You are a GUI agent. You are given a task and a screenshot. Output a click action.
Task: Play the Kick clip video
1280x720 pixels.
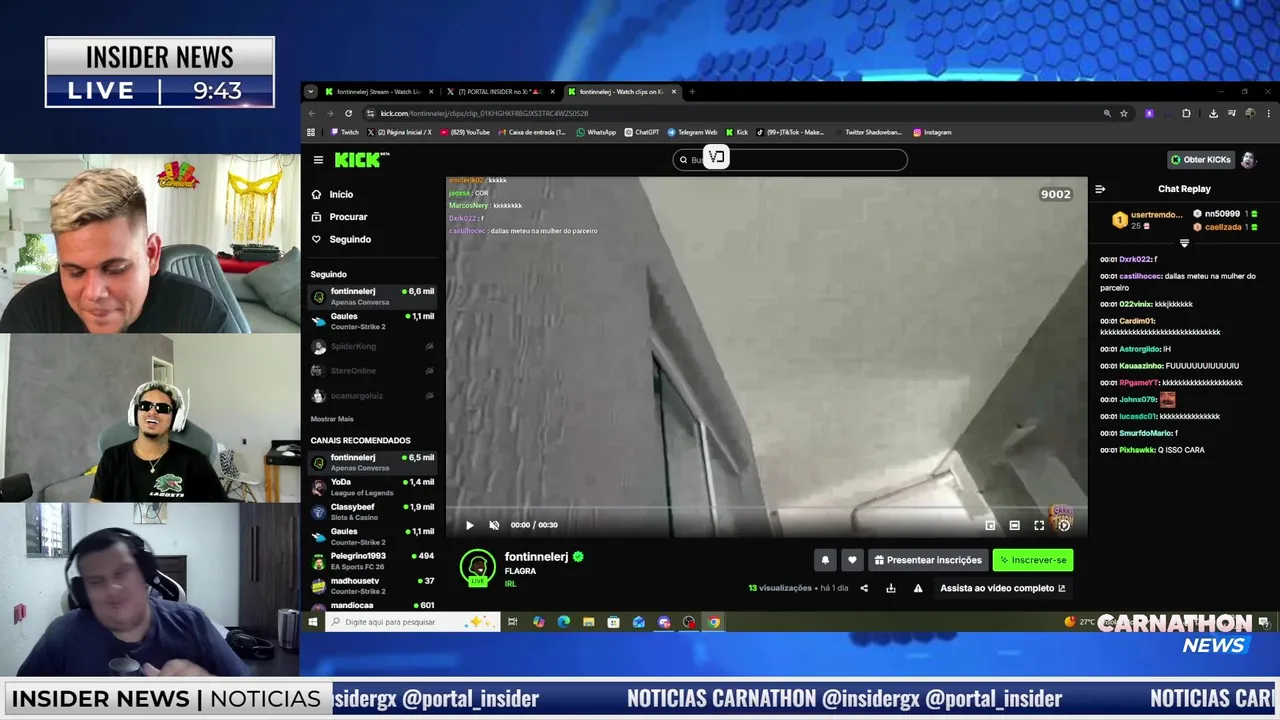[469, 525]
